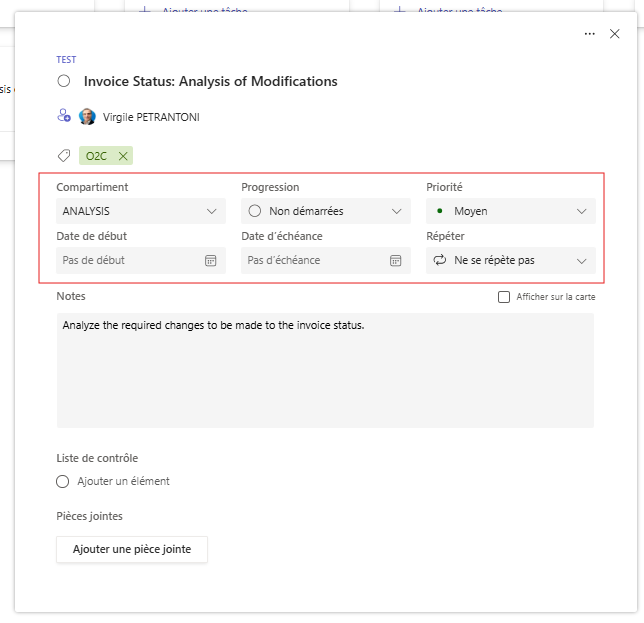The height and width of the screenshot is (623, 644).
Task: Click Ajouter une pièce jointe button
Action: 132,550
